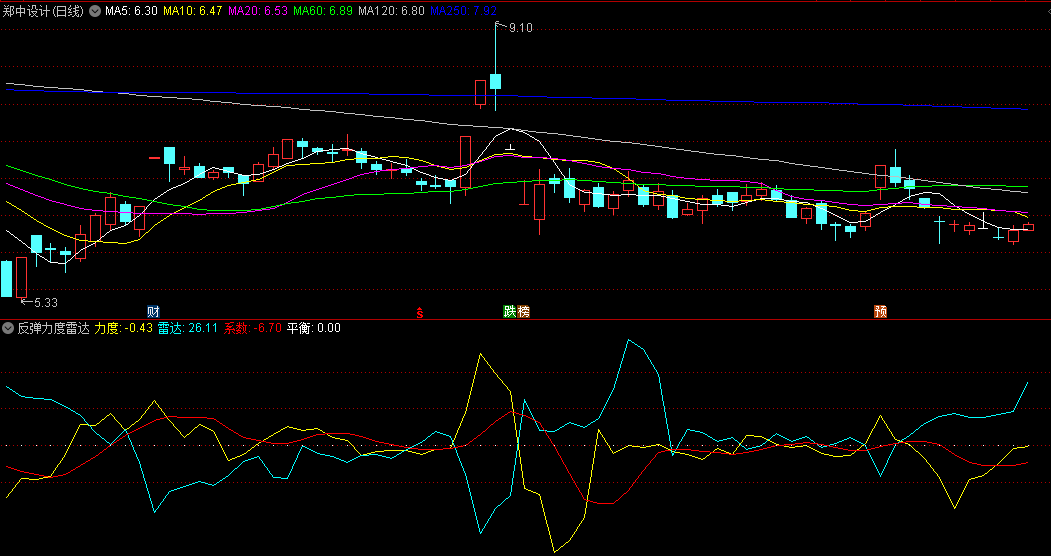Select the MA120: 6.80 label
1051x556 pixels.
[x=391, y=11]
